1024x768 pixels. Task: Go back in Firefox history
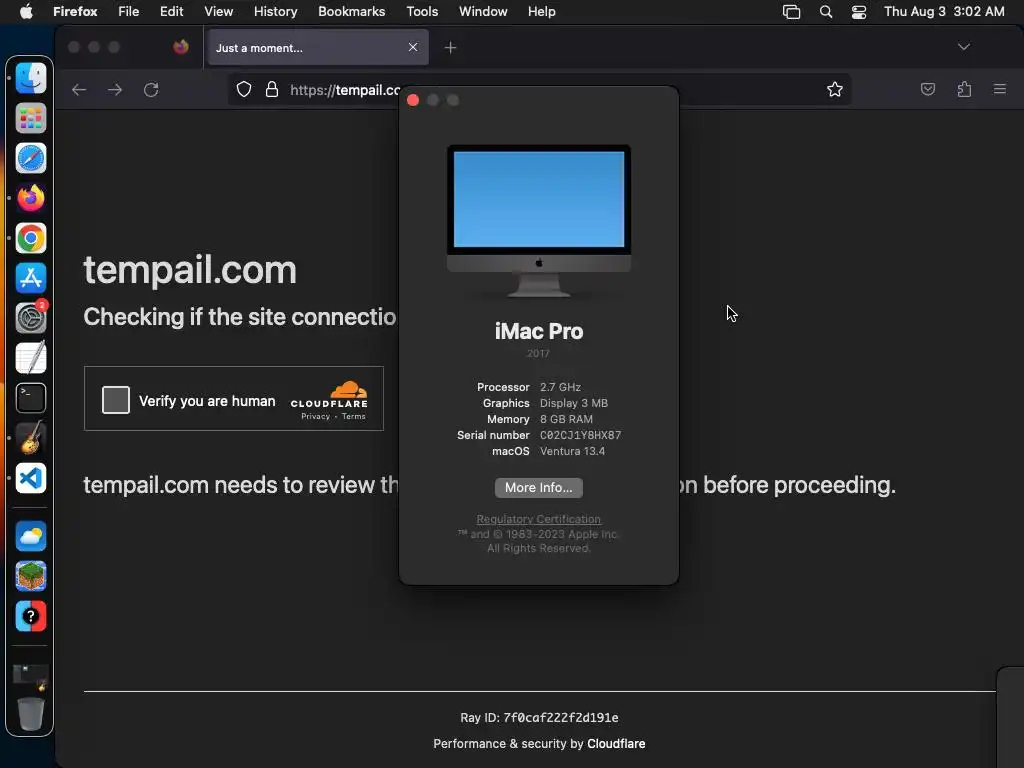pyautogui.click(x=79, y=89)
